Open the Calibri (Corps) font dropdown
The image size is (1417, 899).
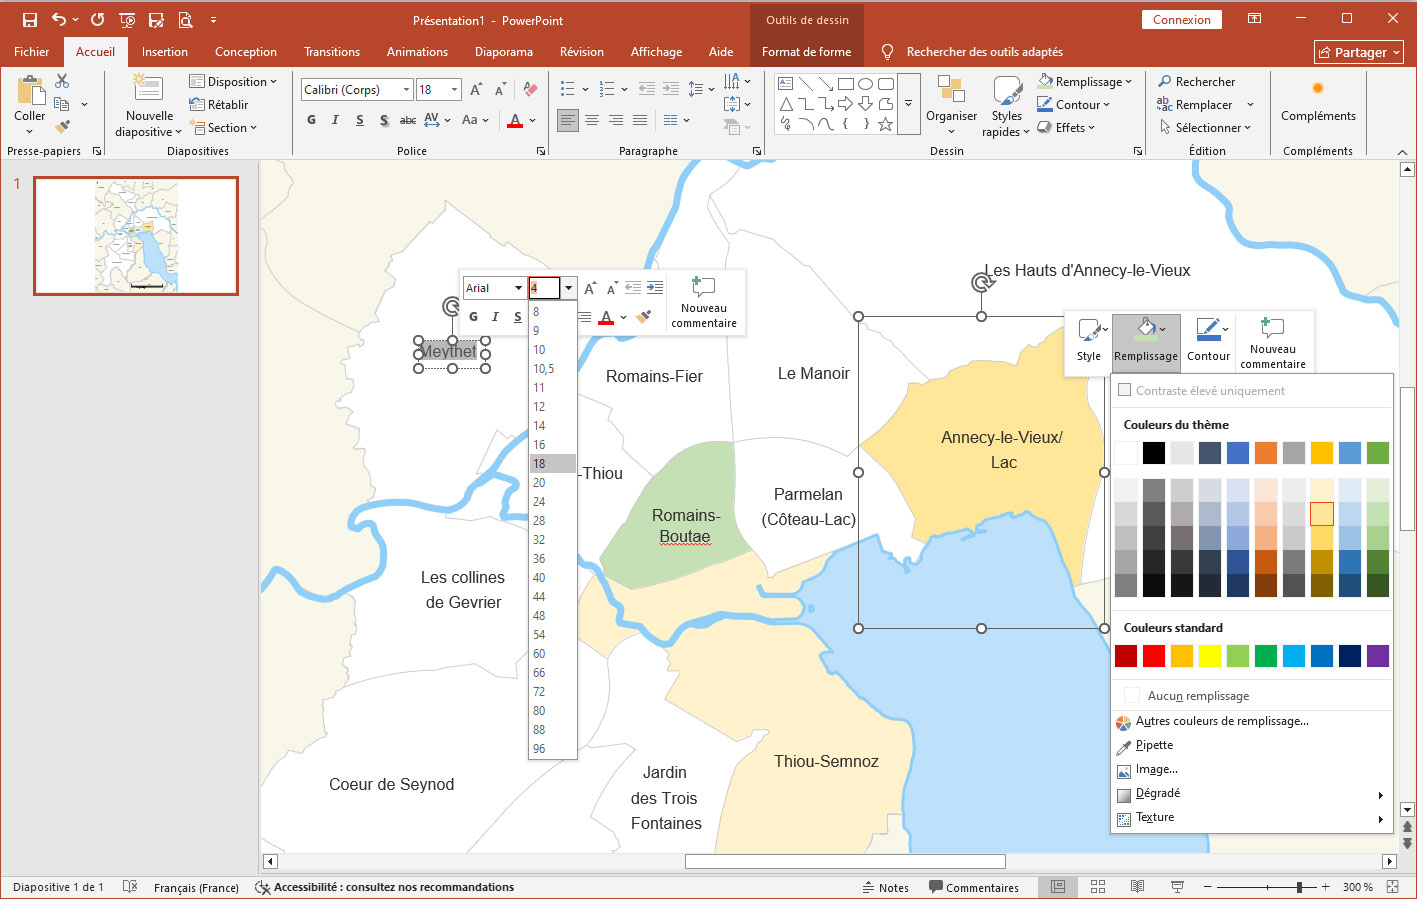[x=406, y=90]
